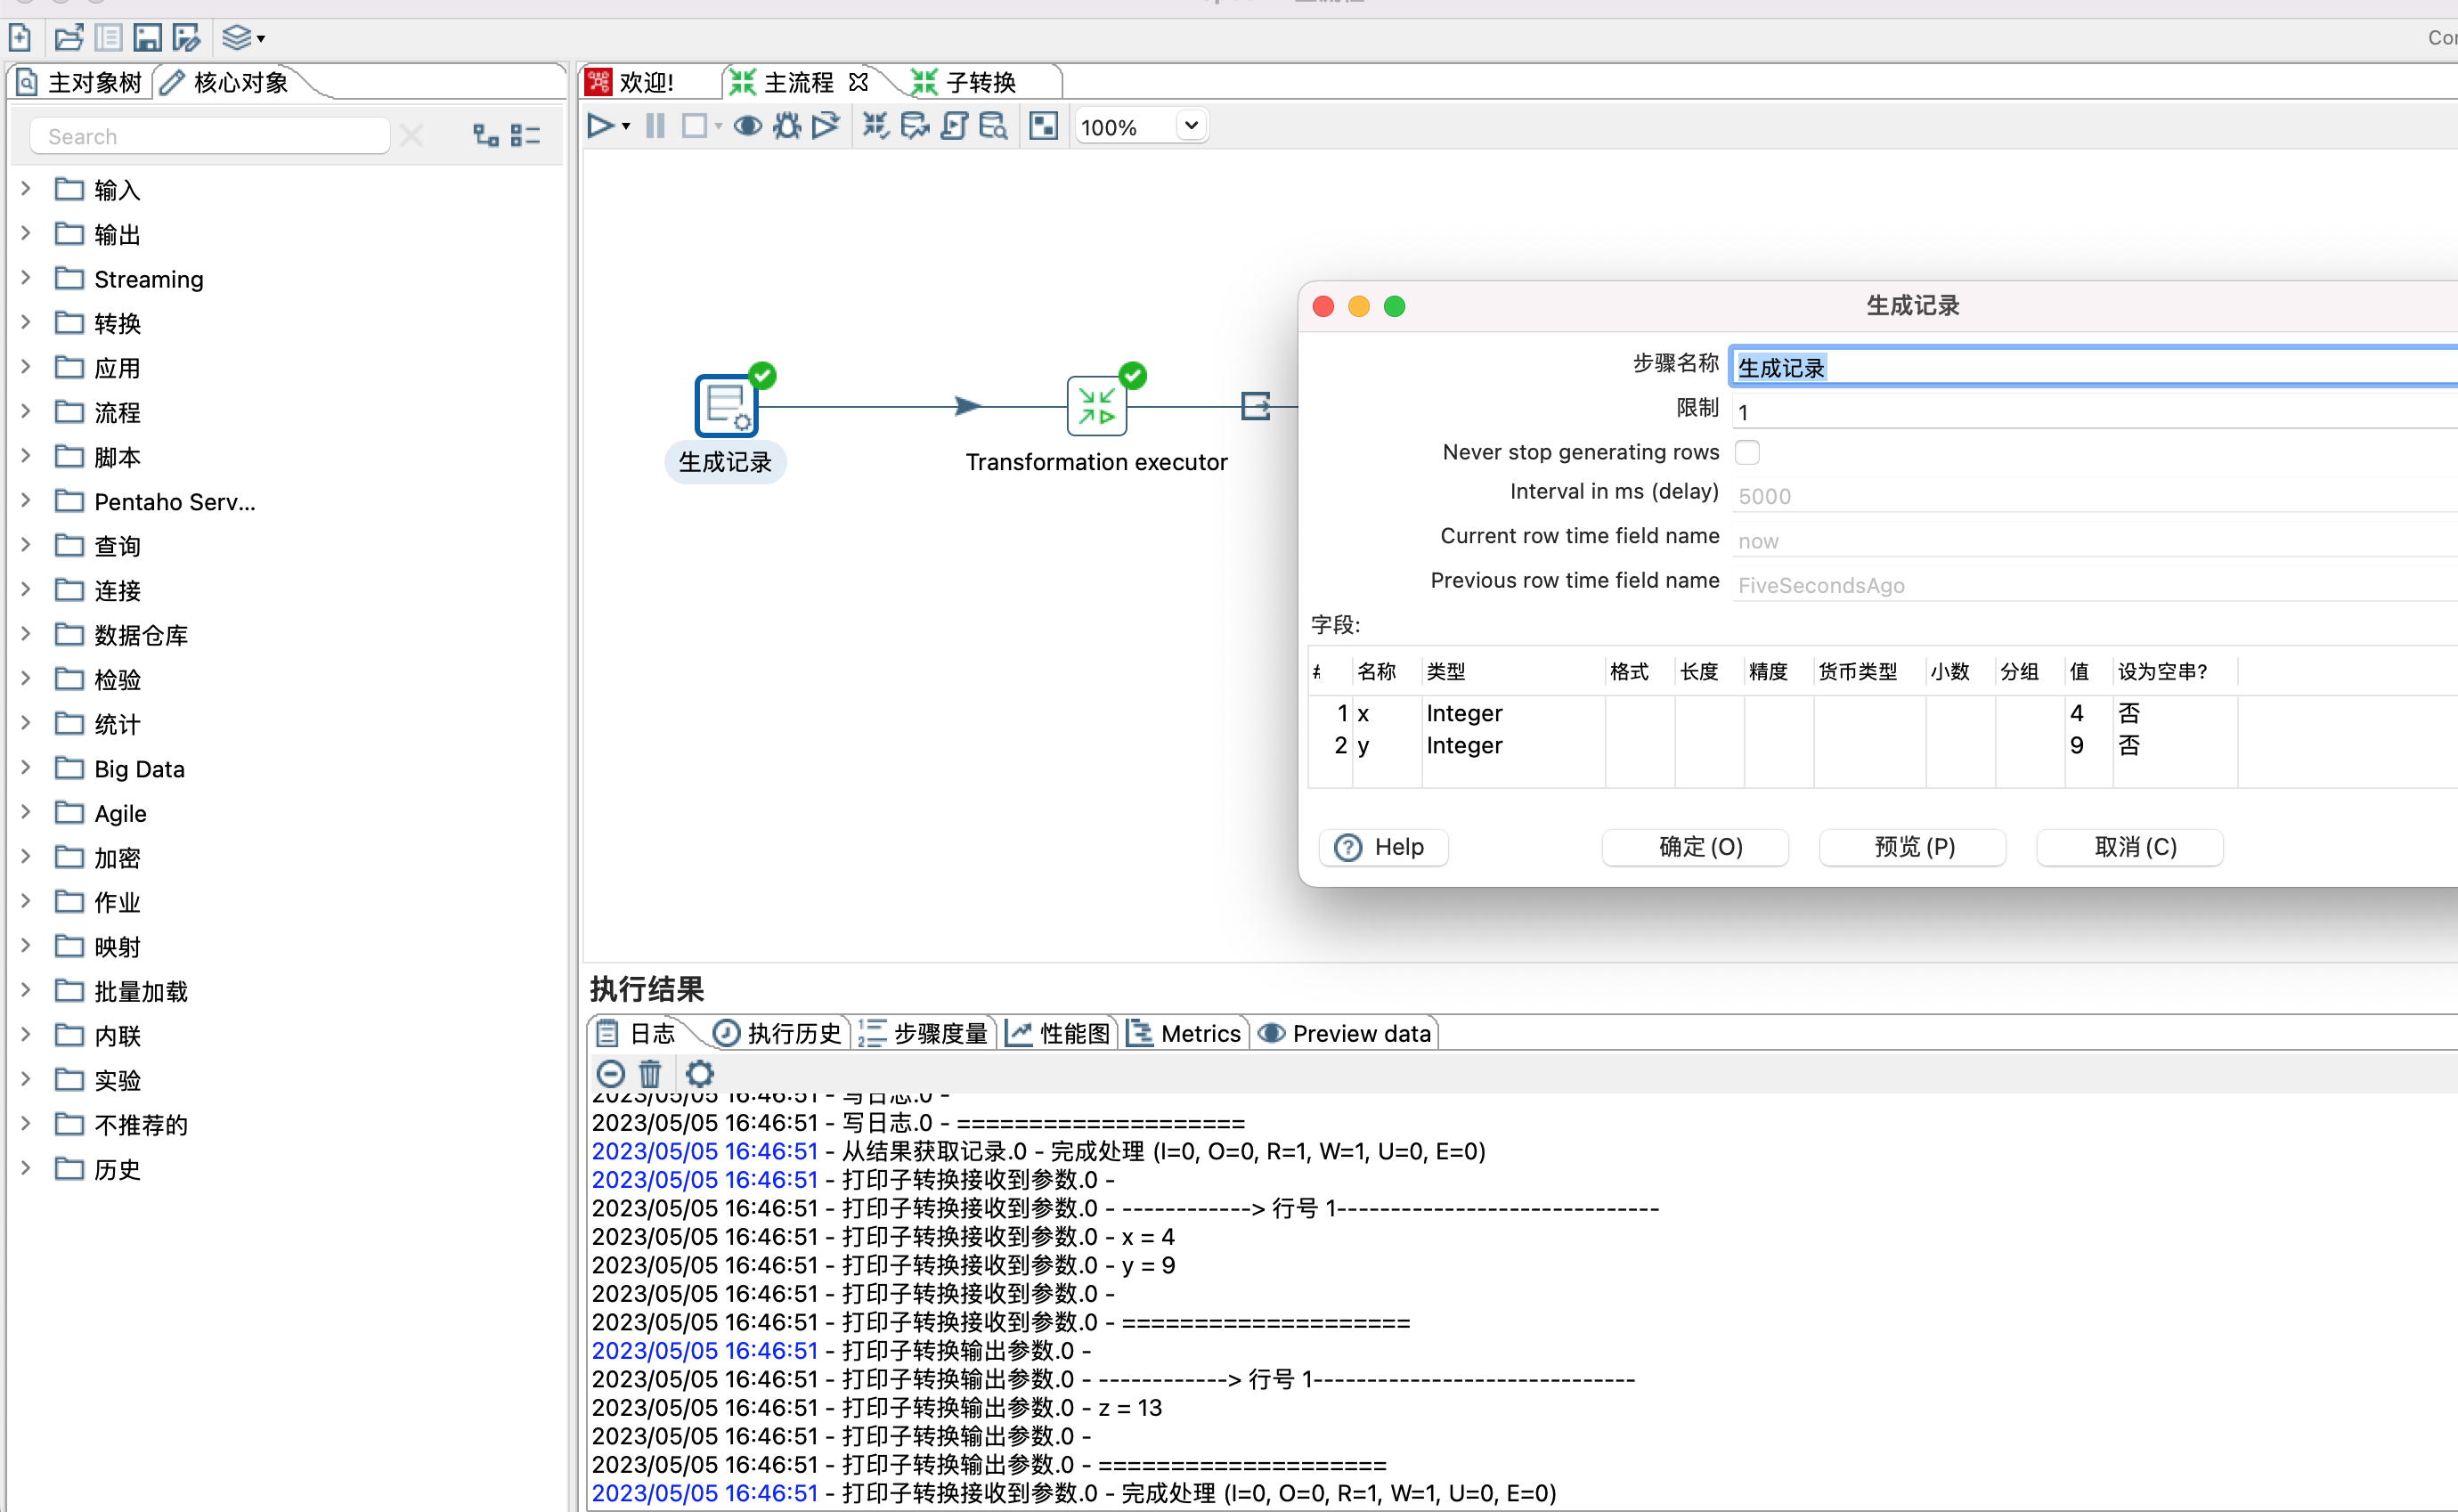Open log settings with the gear icon
This screenshot has height=1512, width=2458.
[699, 1073]
